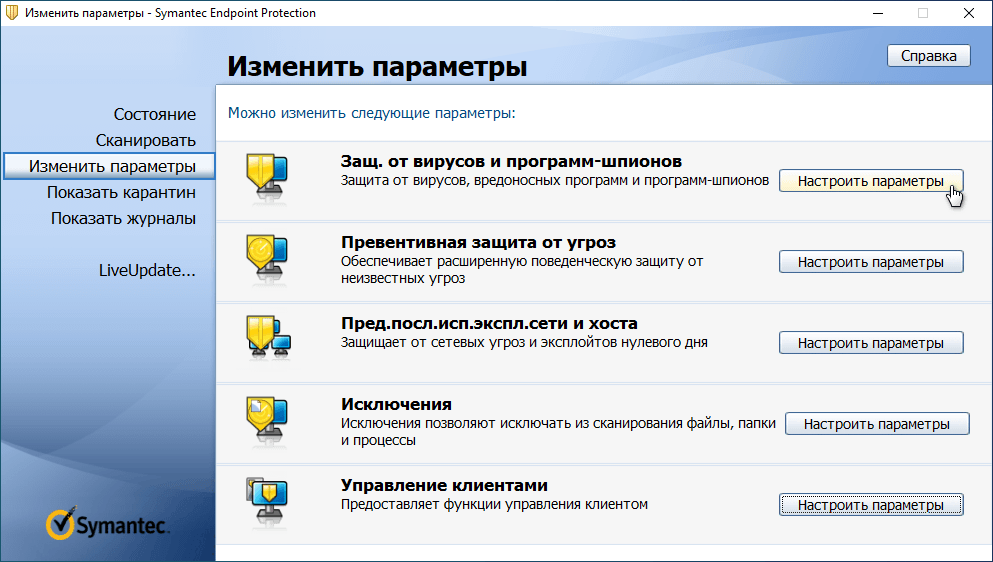Screen dimensions: 993x562
Task: Click description Обеспечивает расширенную поведенческую защиту
Action: [x=522, y=269]
